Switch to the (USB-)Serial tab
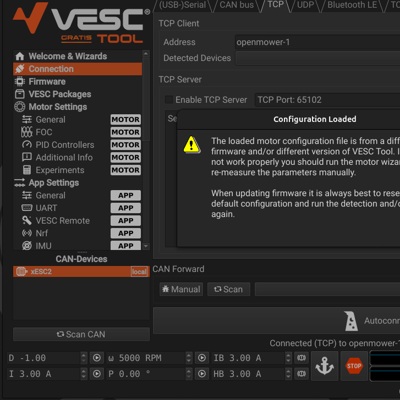 tap(182, 5)
